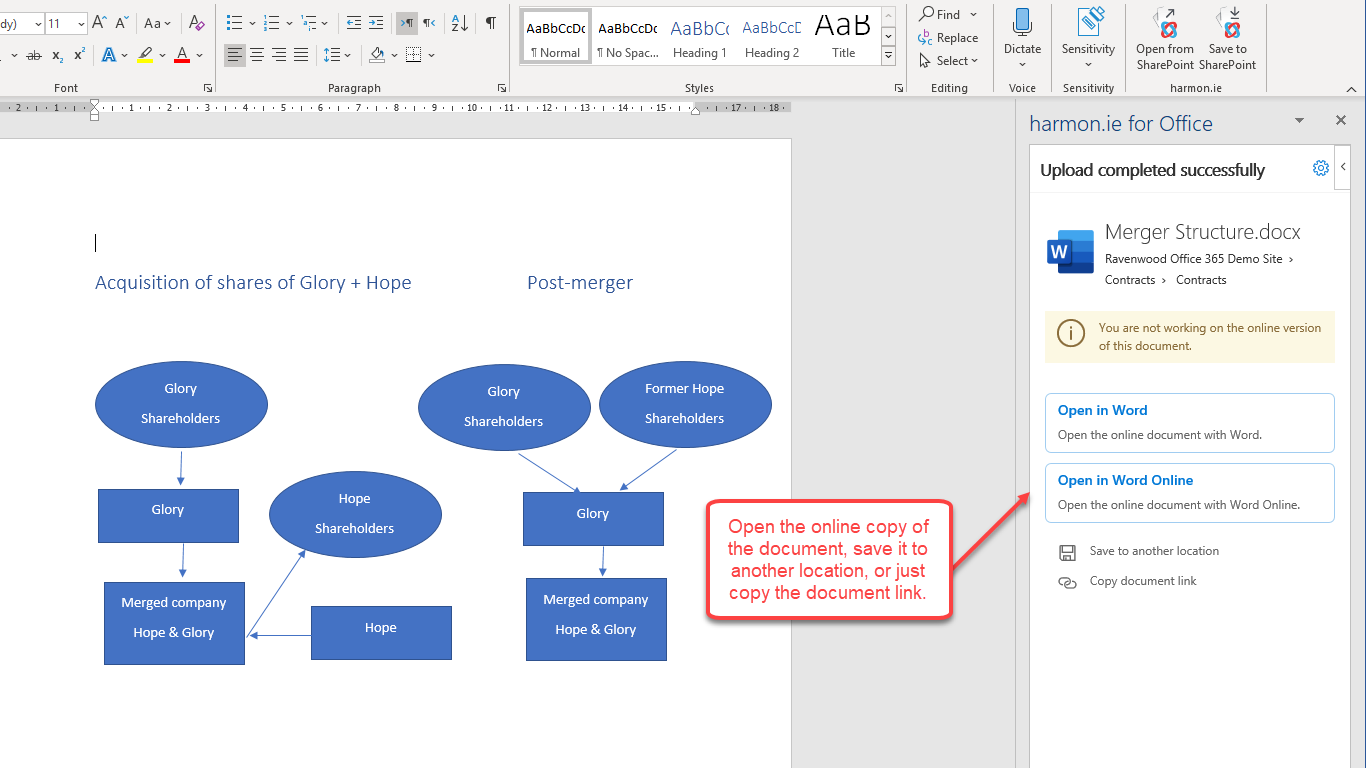
Task: Collapse harmon.ie sidebar with chevron
Action: [1343, 167]
